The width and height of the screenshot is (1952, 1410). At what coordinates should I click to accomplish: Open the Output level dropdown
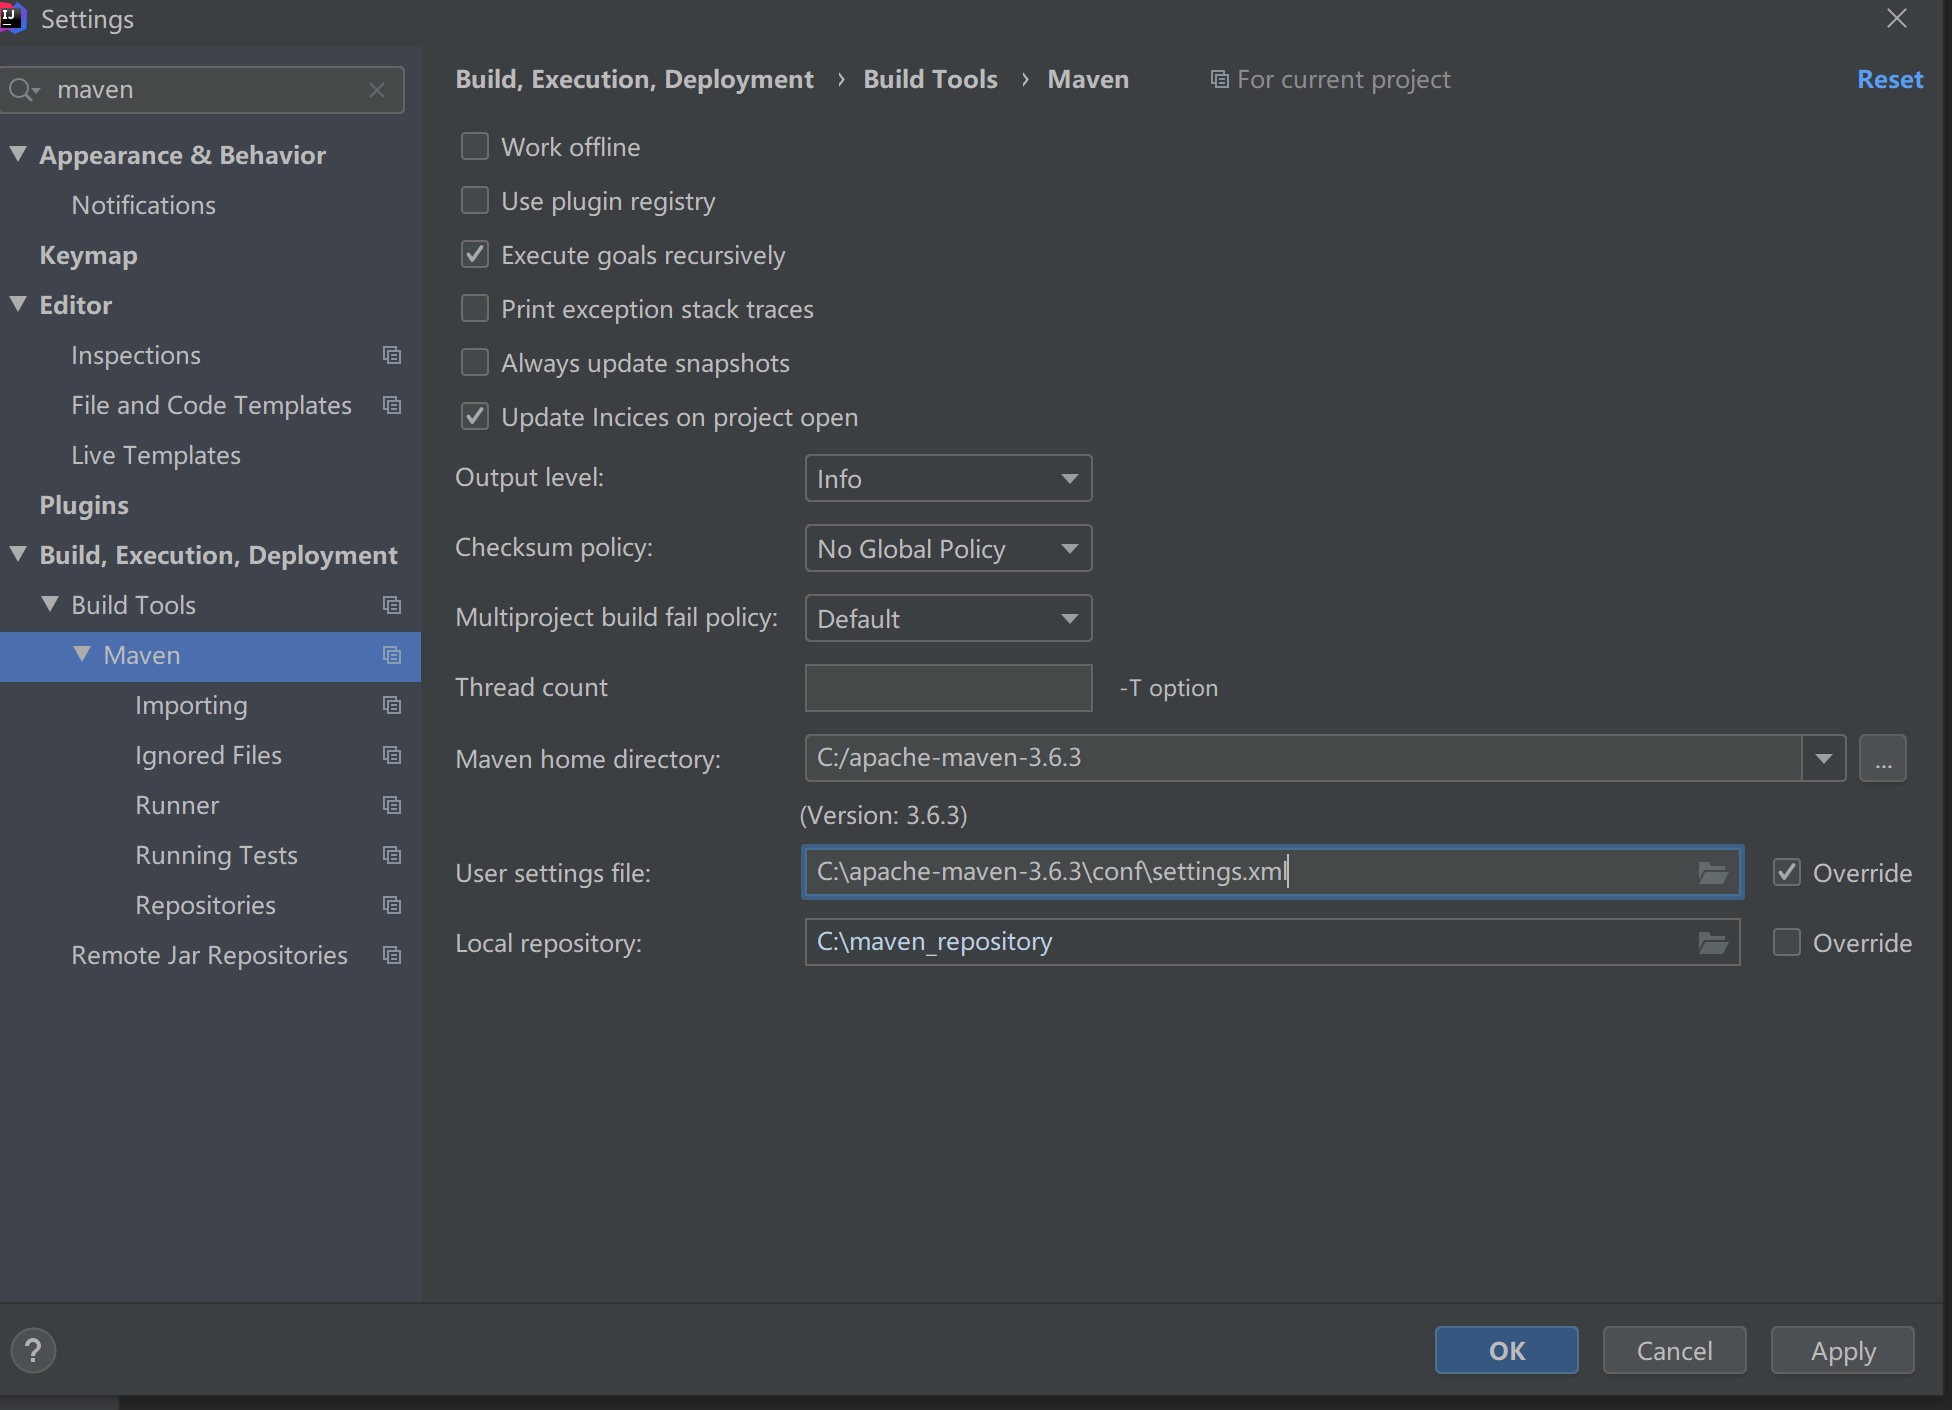[948, 479]
